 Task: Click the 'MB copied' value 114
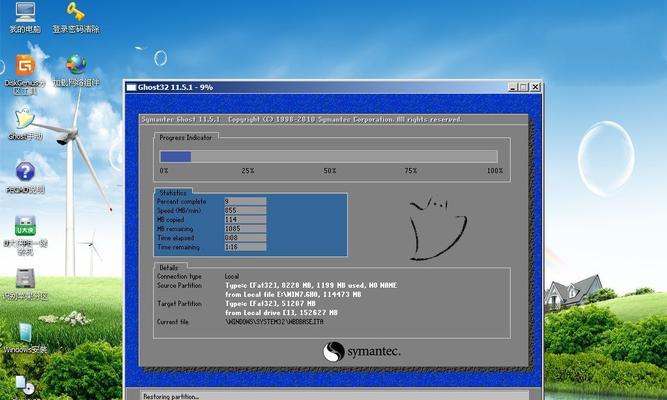245,220
